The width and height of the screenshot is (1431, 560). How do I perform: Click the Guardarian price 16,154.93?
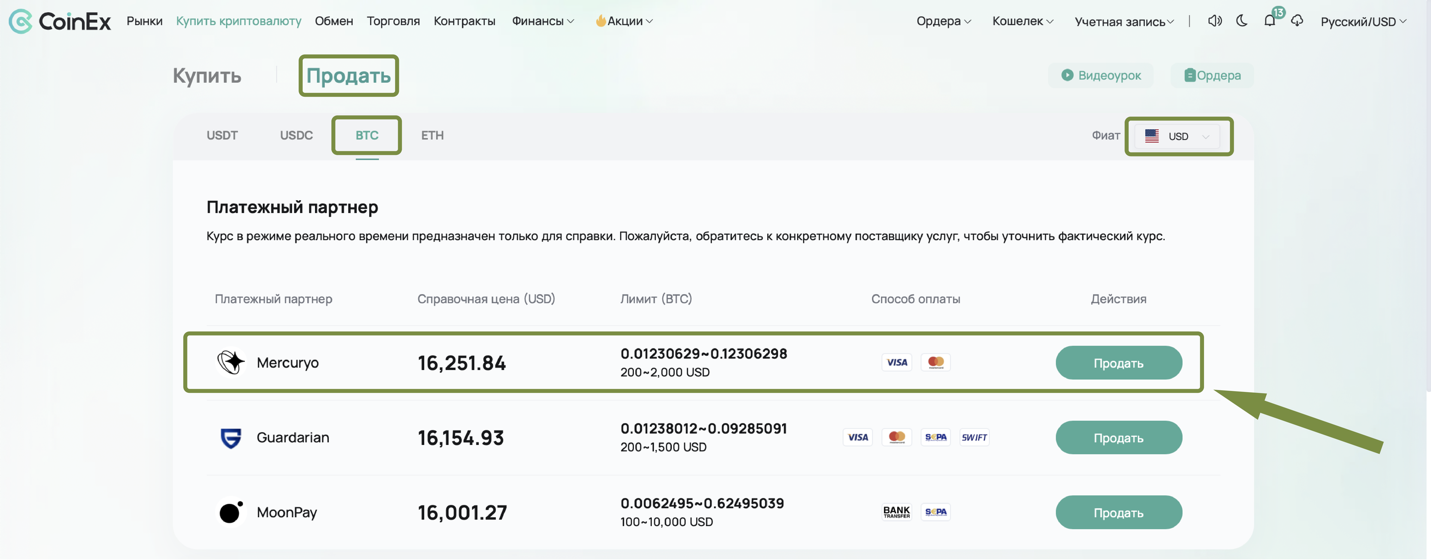[461, 438]
